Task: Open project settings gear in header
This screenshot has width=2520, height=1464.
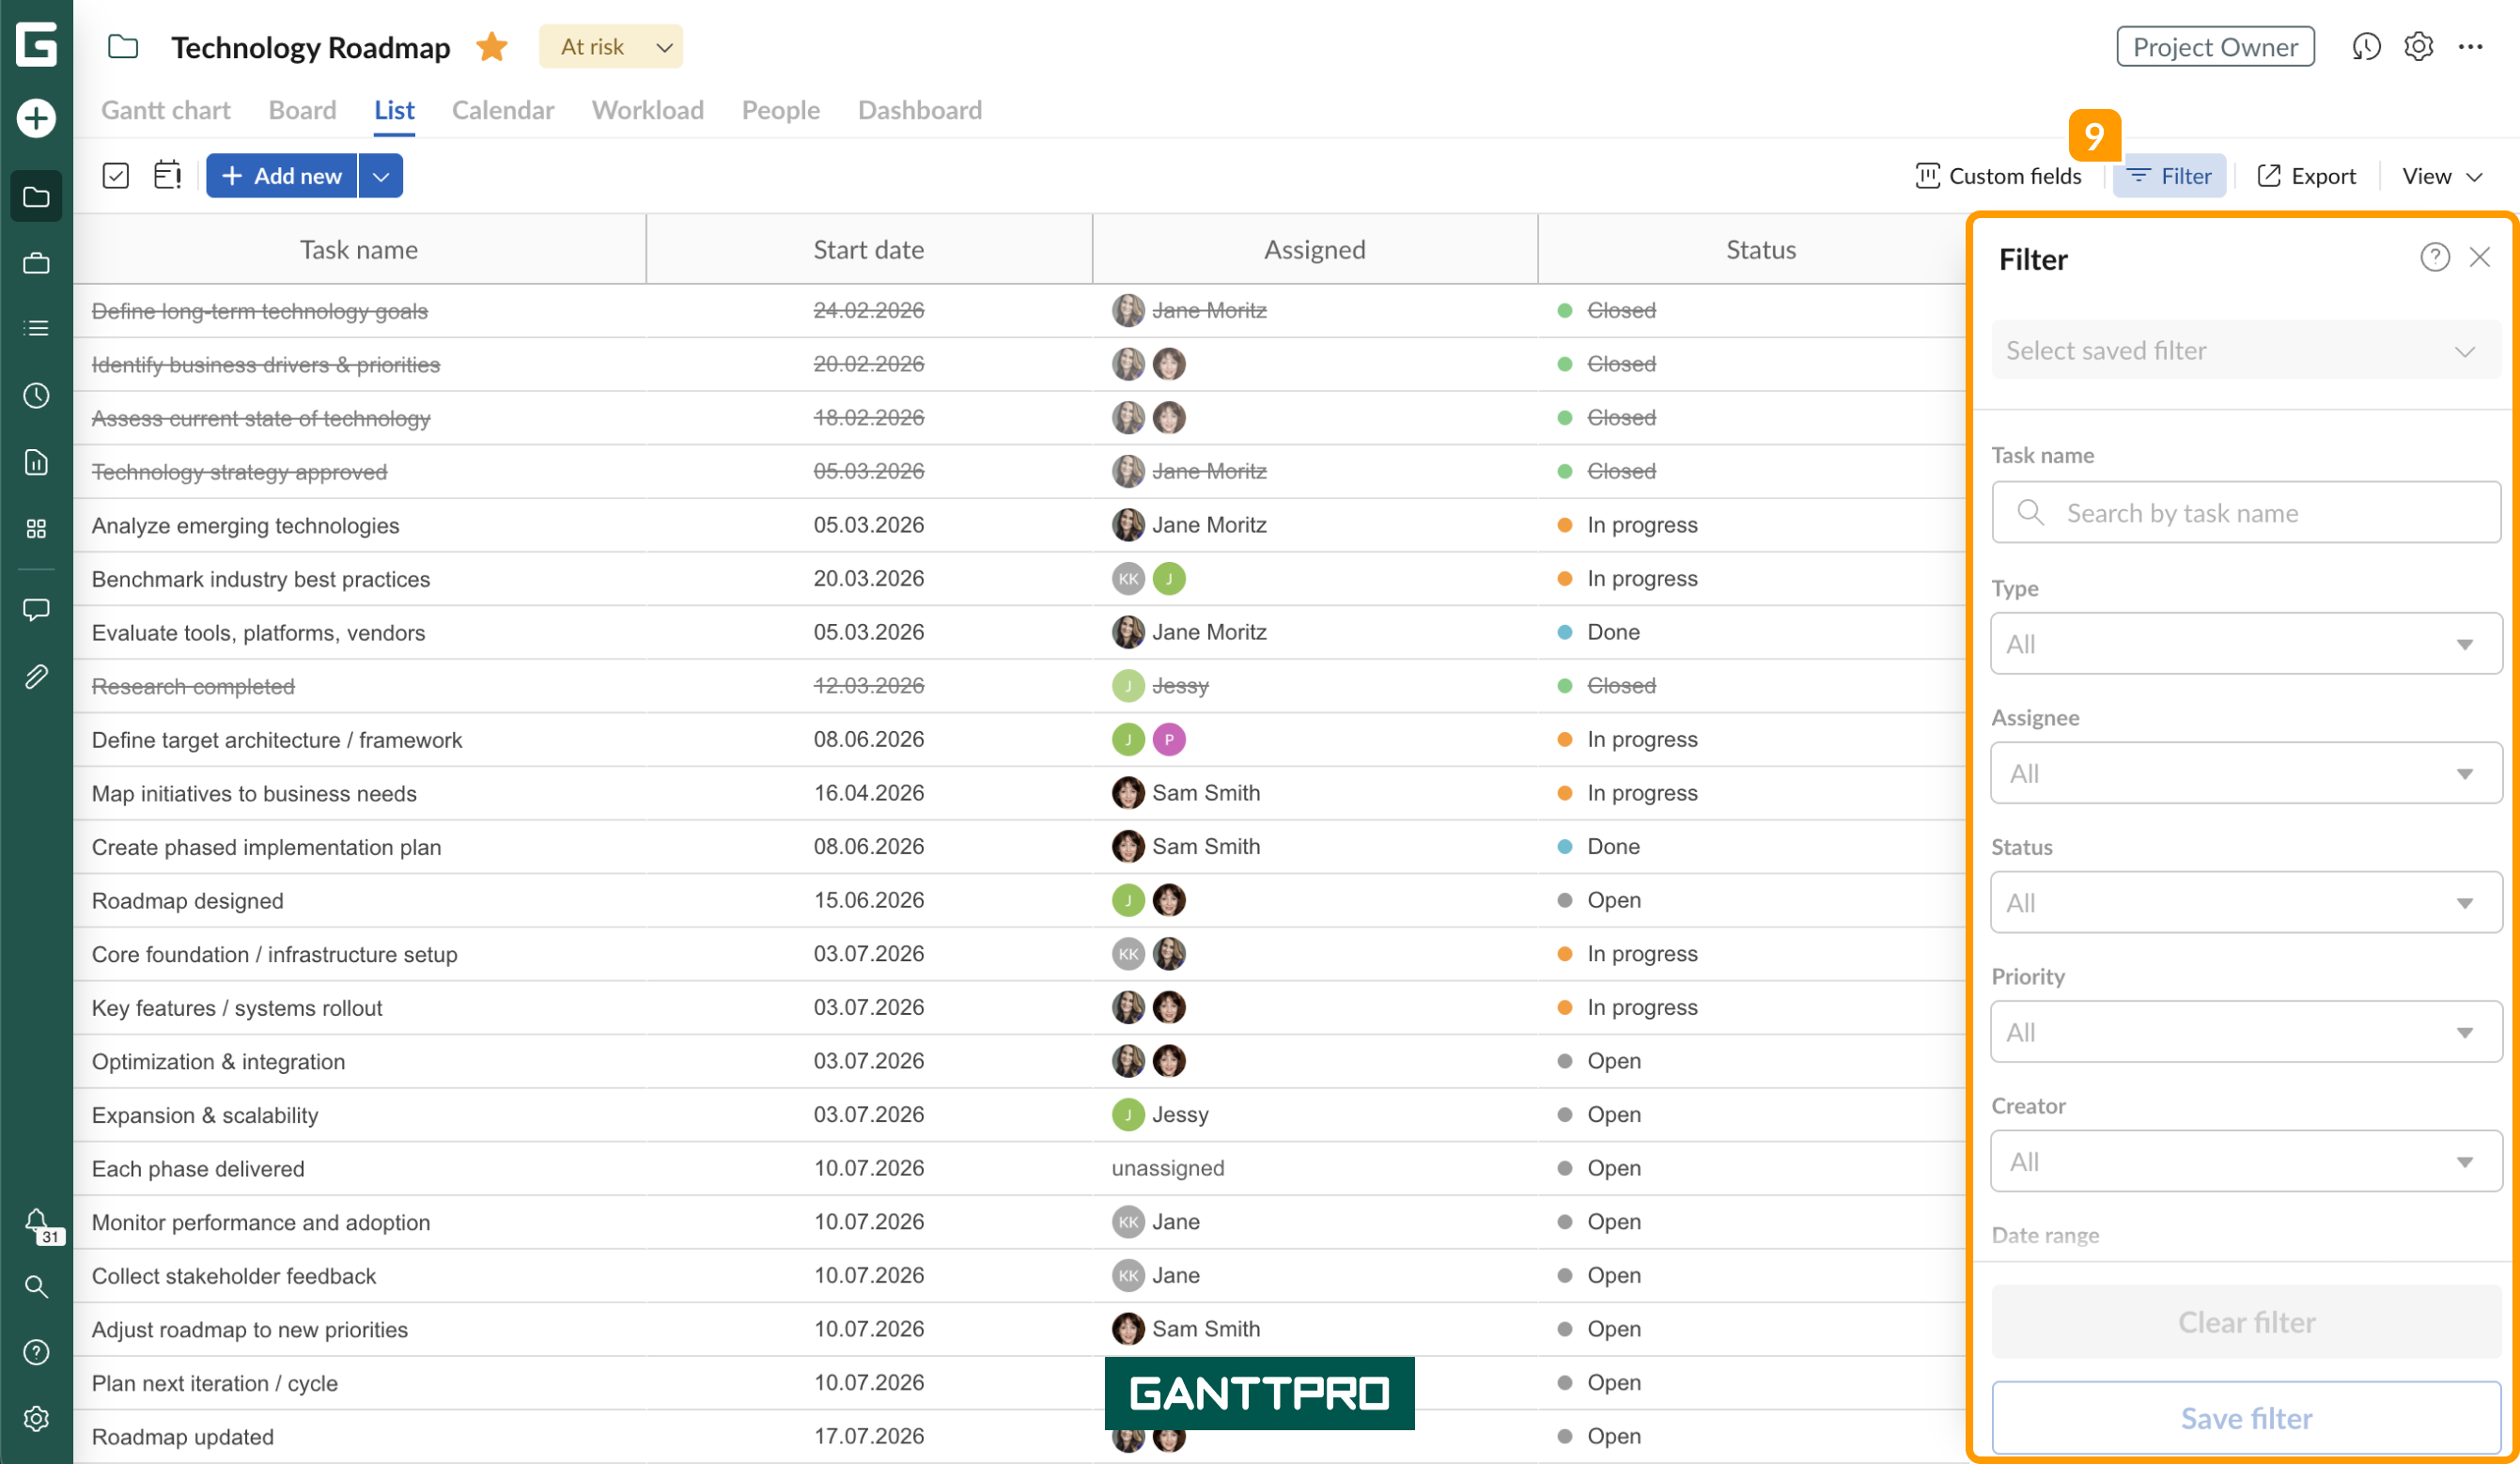Action: (2418, 46)
